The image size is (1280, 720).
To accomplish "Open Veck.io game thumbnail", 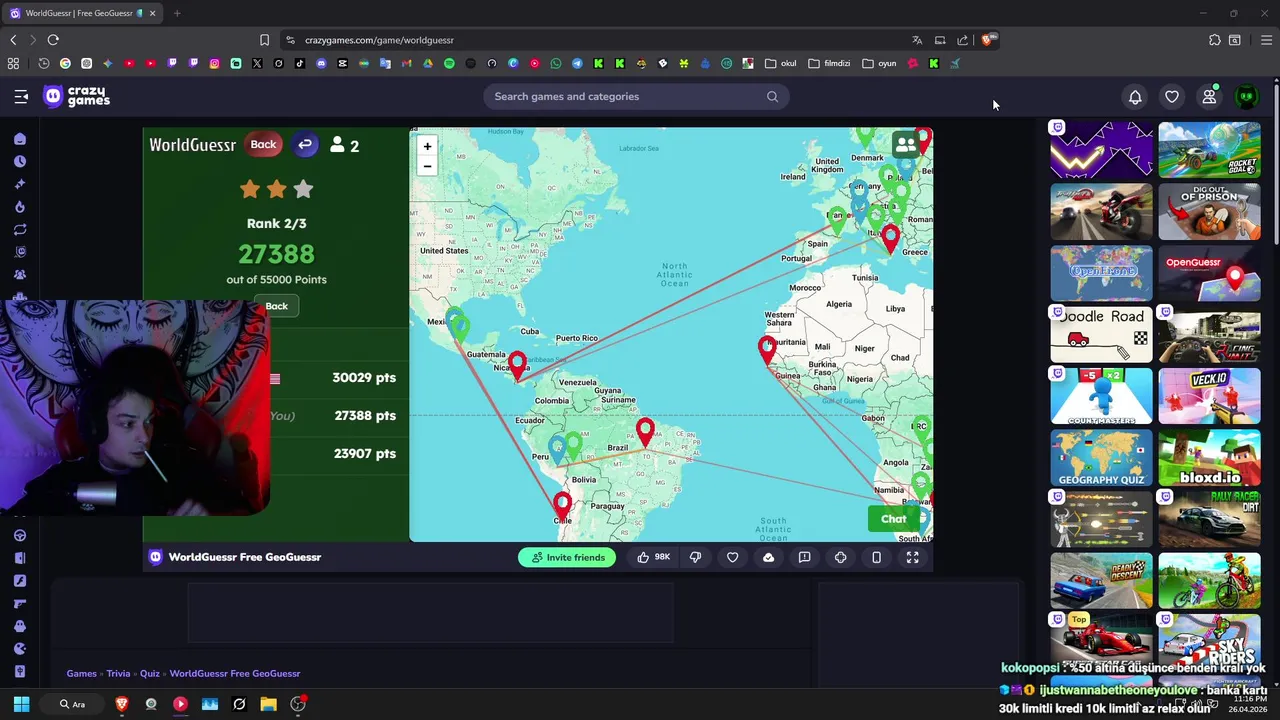I will (1209, 397).
